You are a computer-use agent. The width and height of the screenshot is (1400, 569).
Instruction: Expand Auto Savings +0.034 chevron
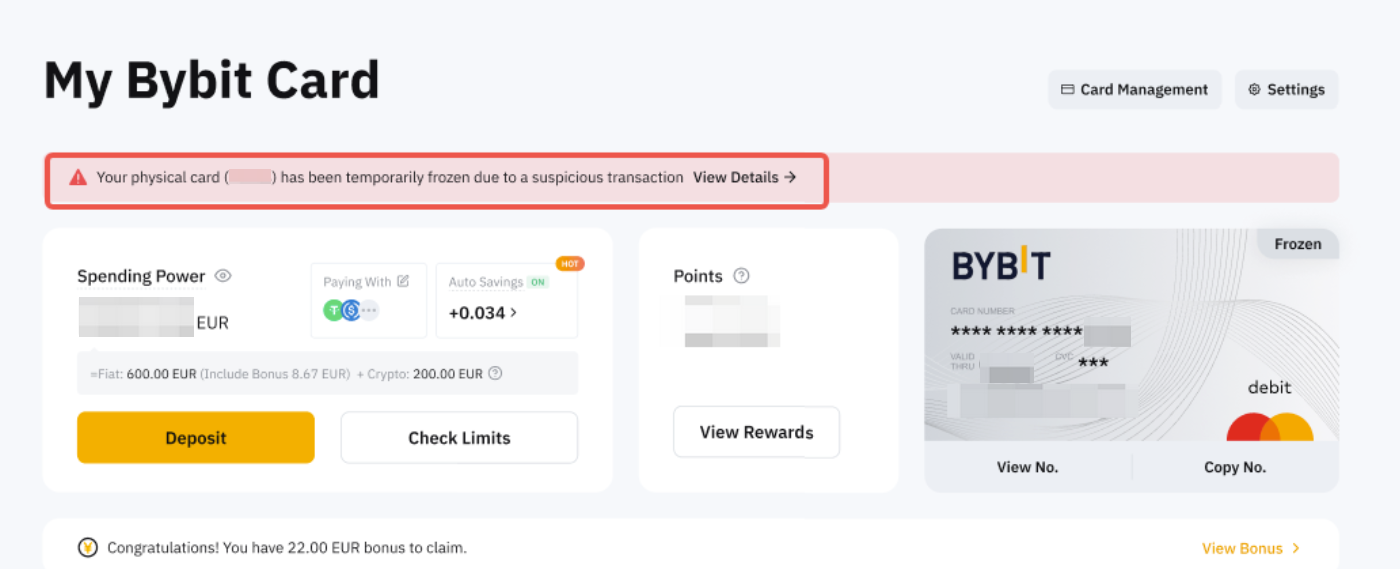514,313
